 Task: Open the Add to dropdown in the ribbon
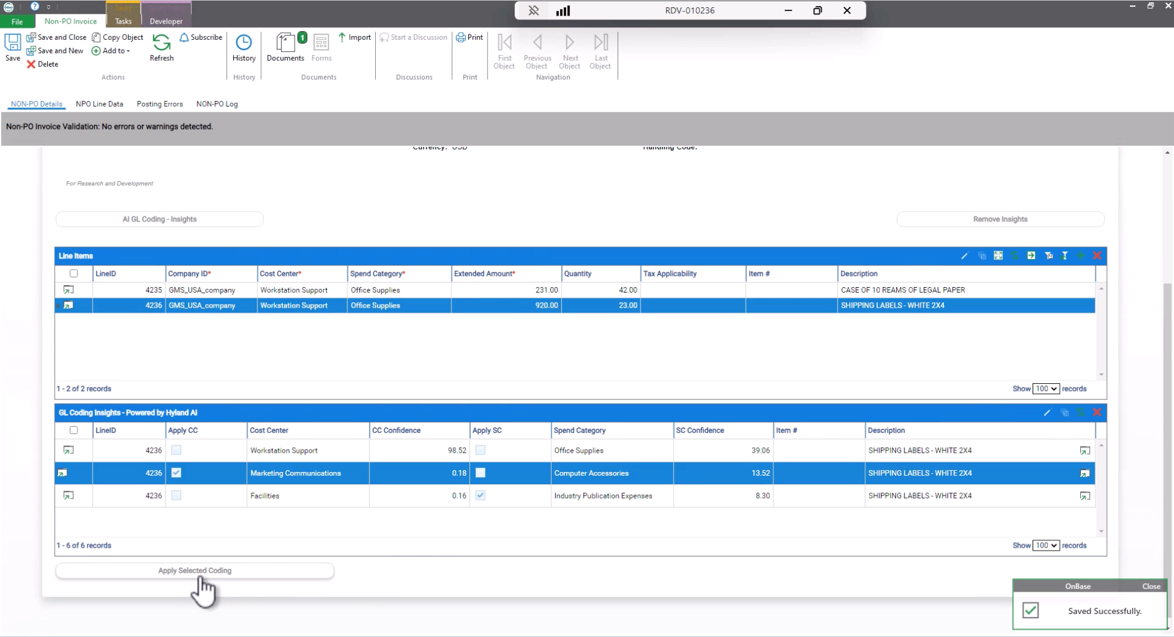[111, 51]
